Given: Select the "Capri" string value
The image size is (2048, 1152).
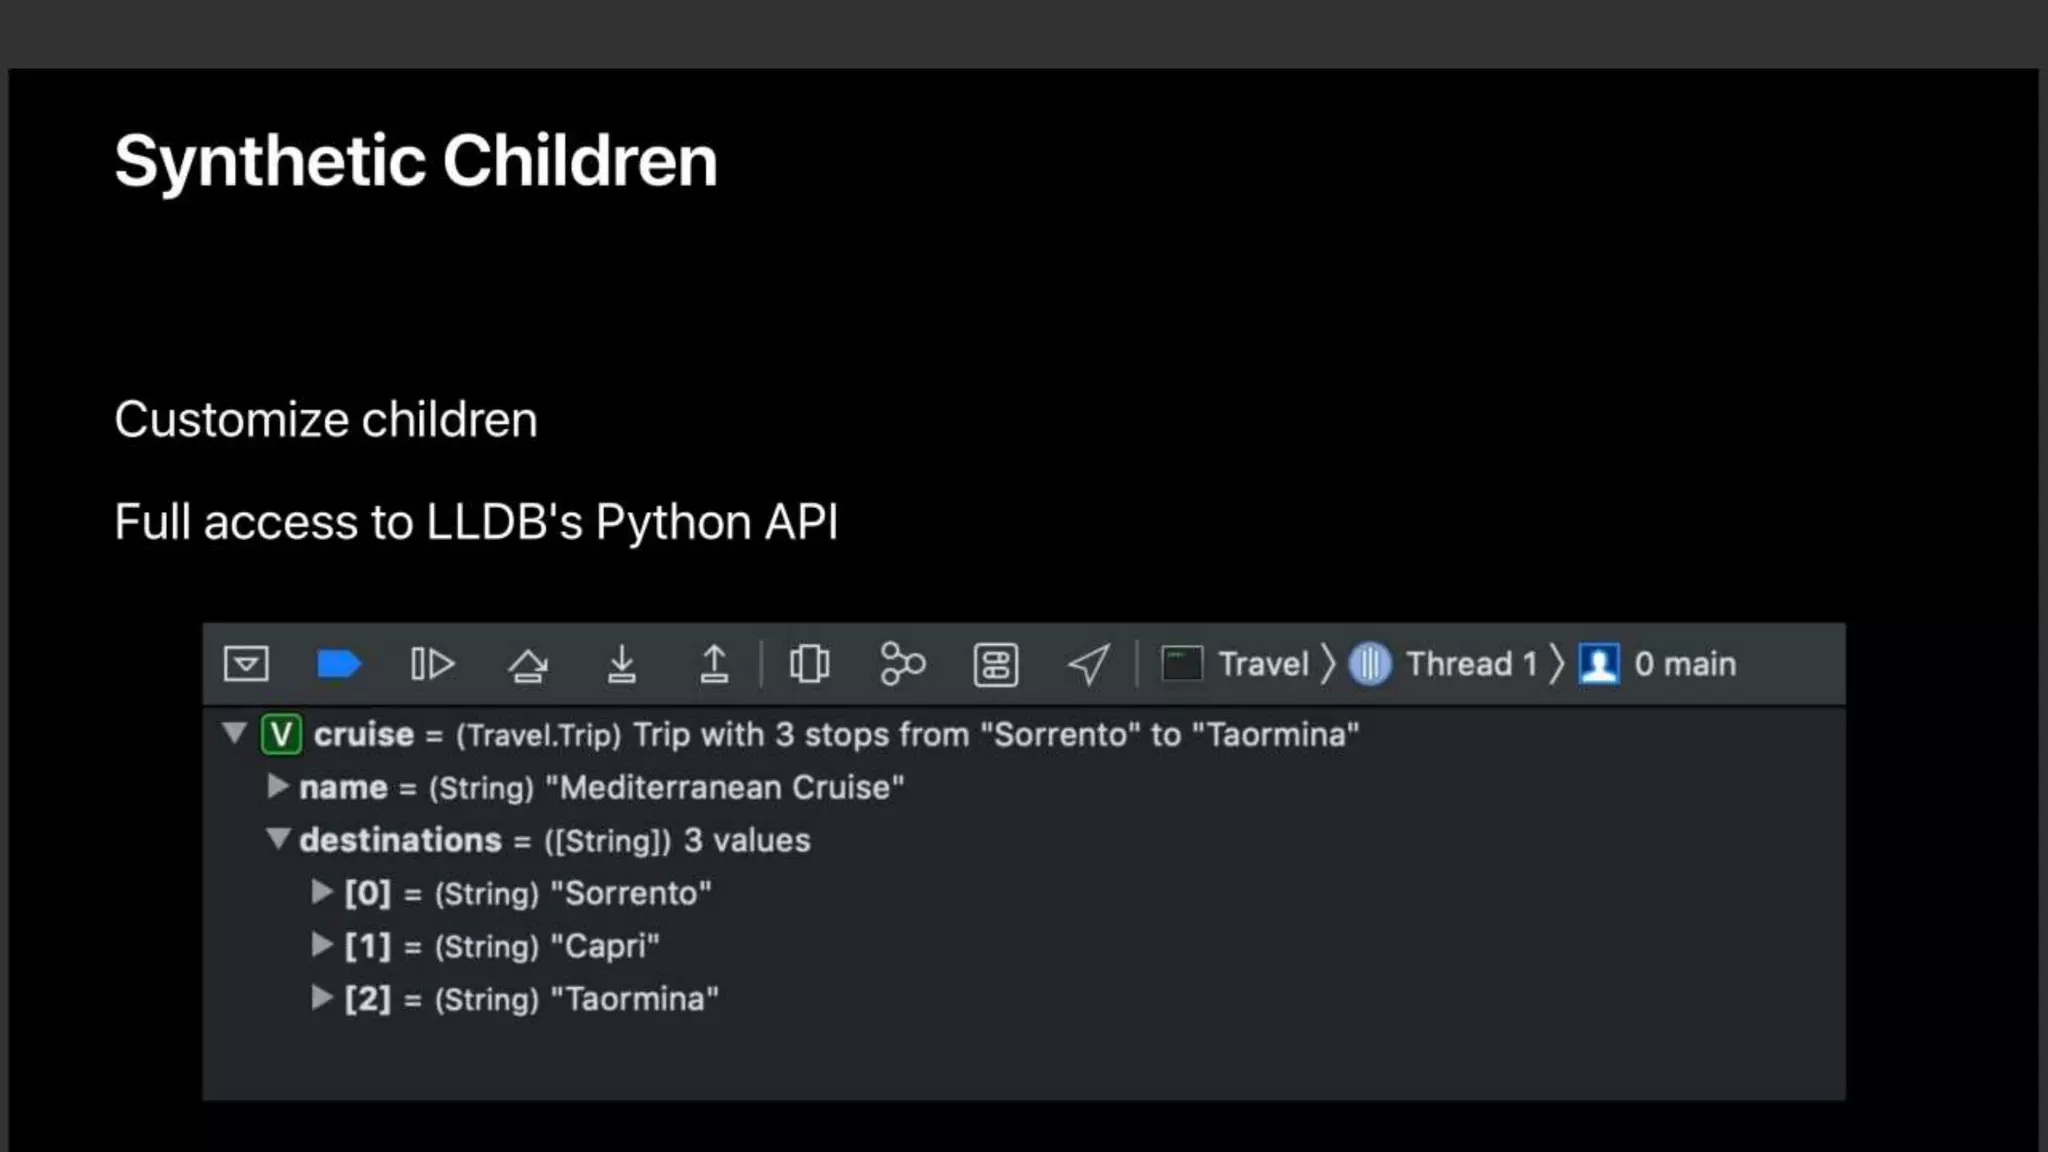Looking at the screenshot, I should (605, 946).
